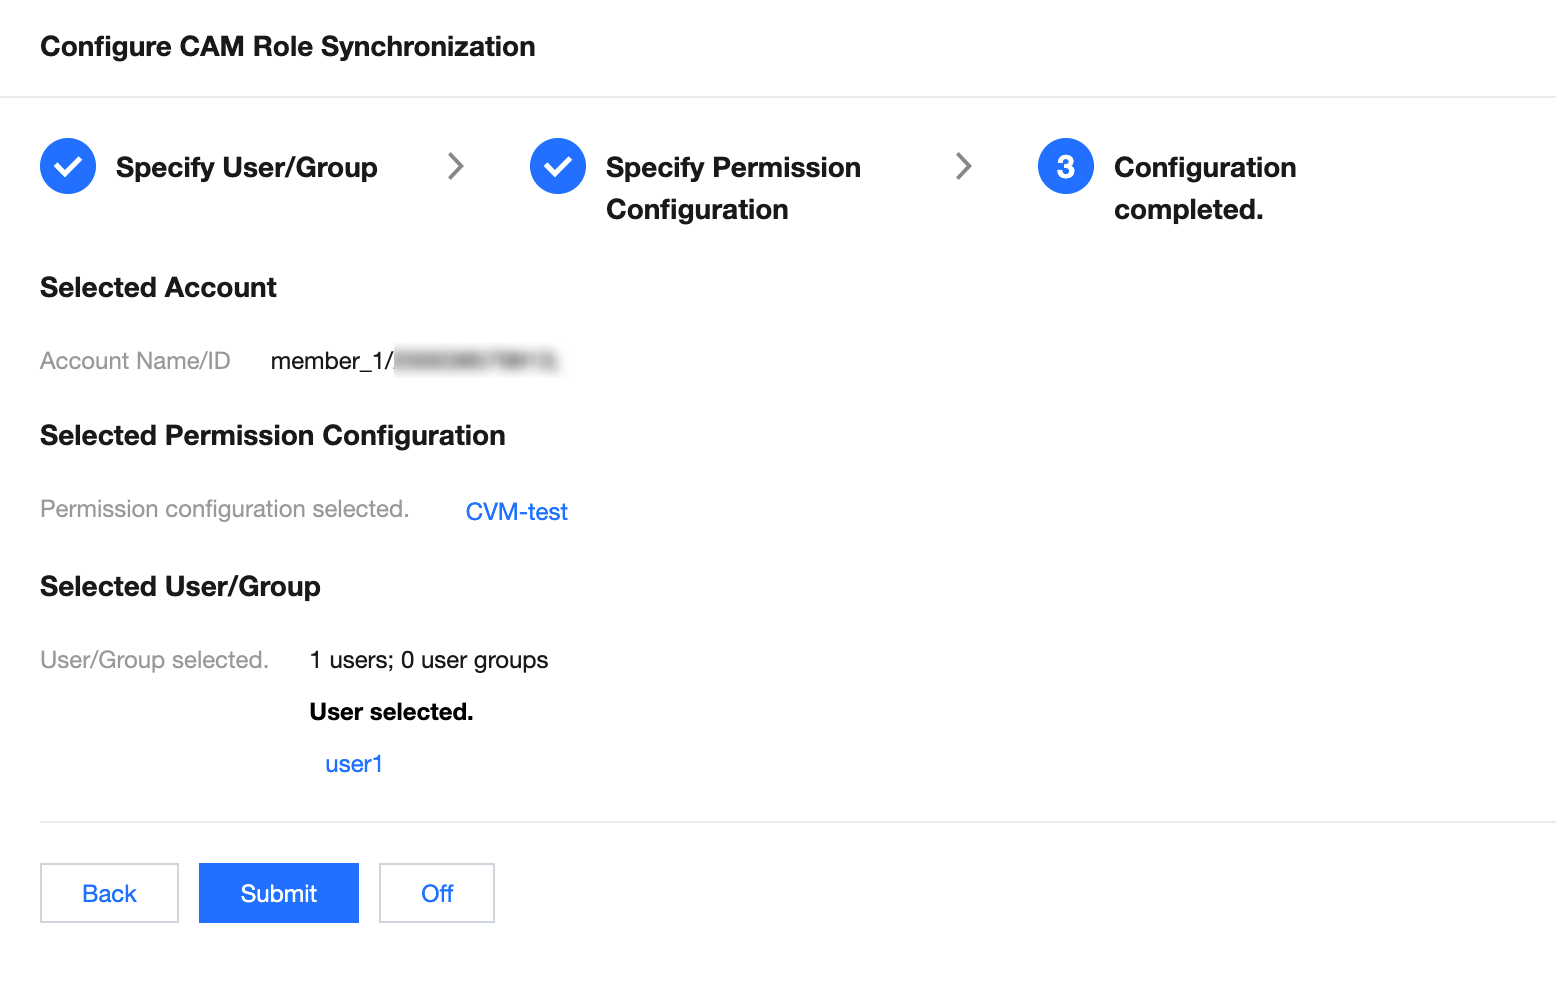Select the "Specify User/Group" step label

pyautogui.click(x=247, y=167)
